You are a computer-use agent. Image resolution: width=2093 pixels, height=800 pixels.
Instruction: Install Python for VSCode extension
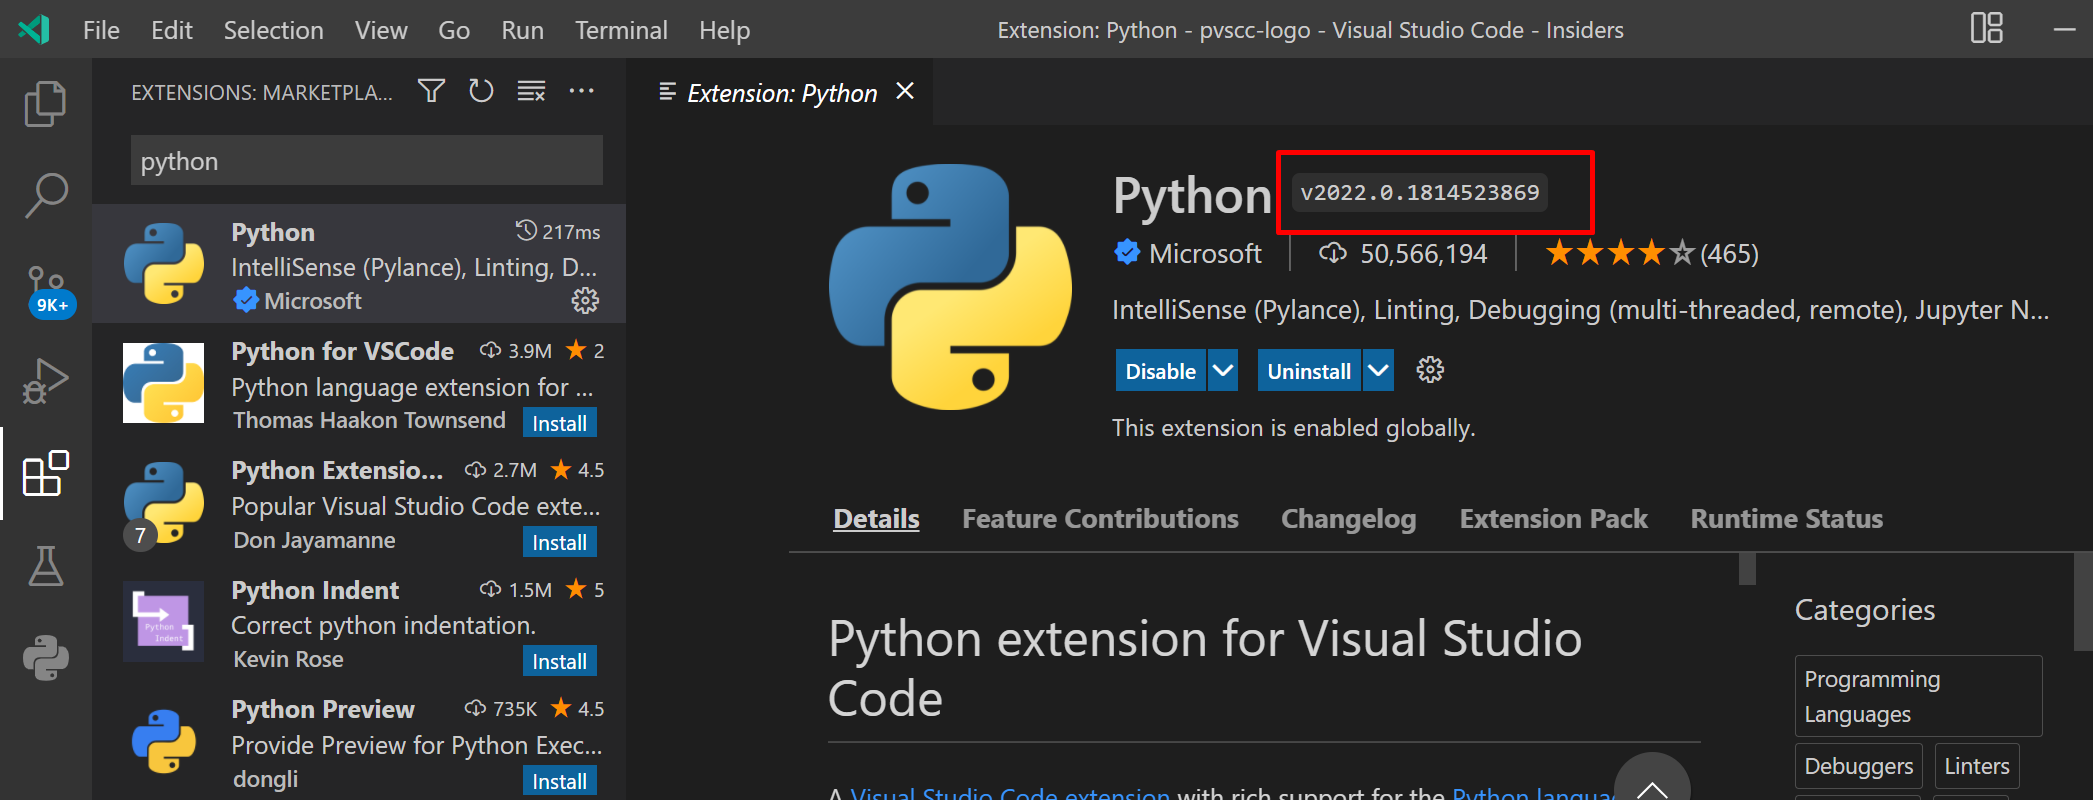pos(559,423)
